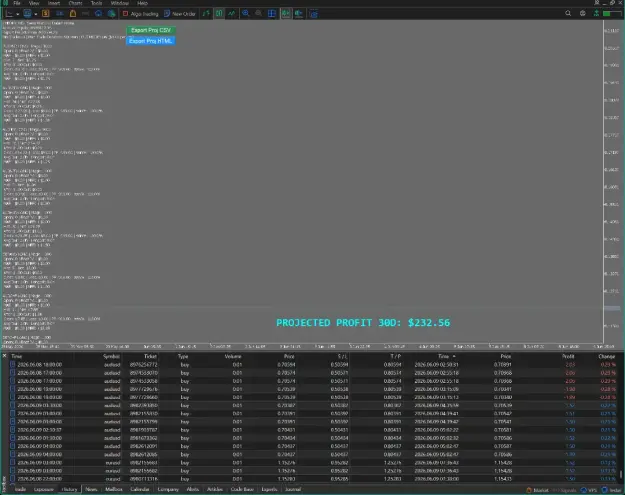The image size is (625, 495).
Task: Sort history by the Profit column header
Action: pyautogui.click(x=568, y=356)
